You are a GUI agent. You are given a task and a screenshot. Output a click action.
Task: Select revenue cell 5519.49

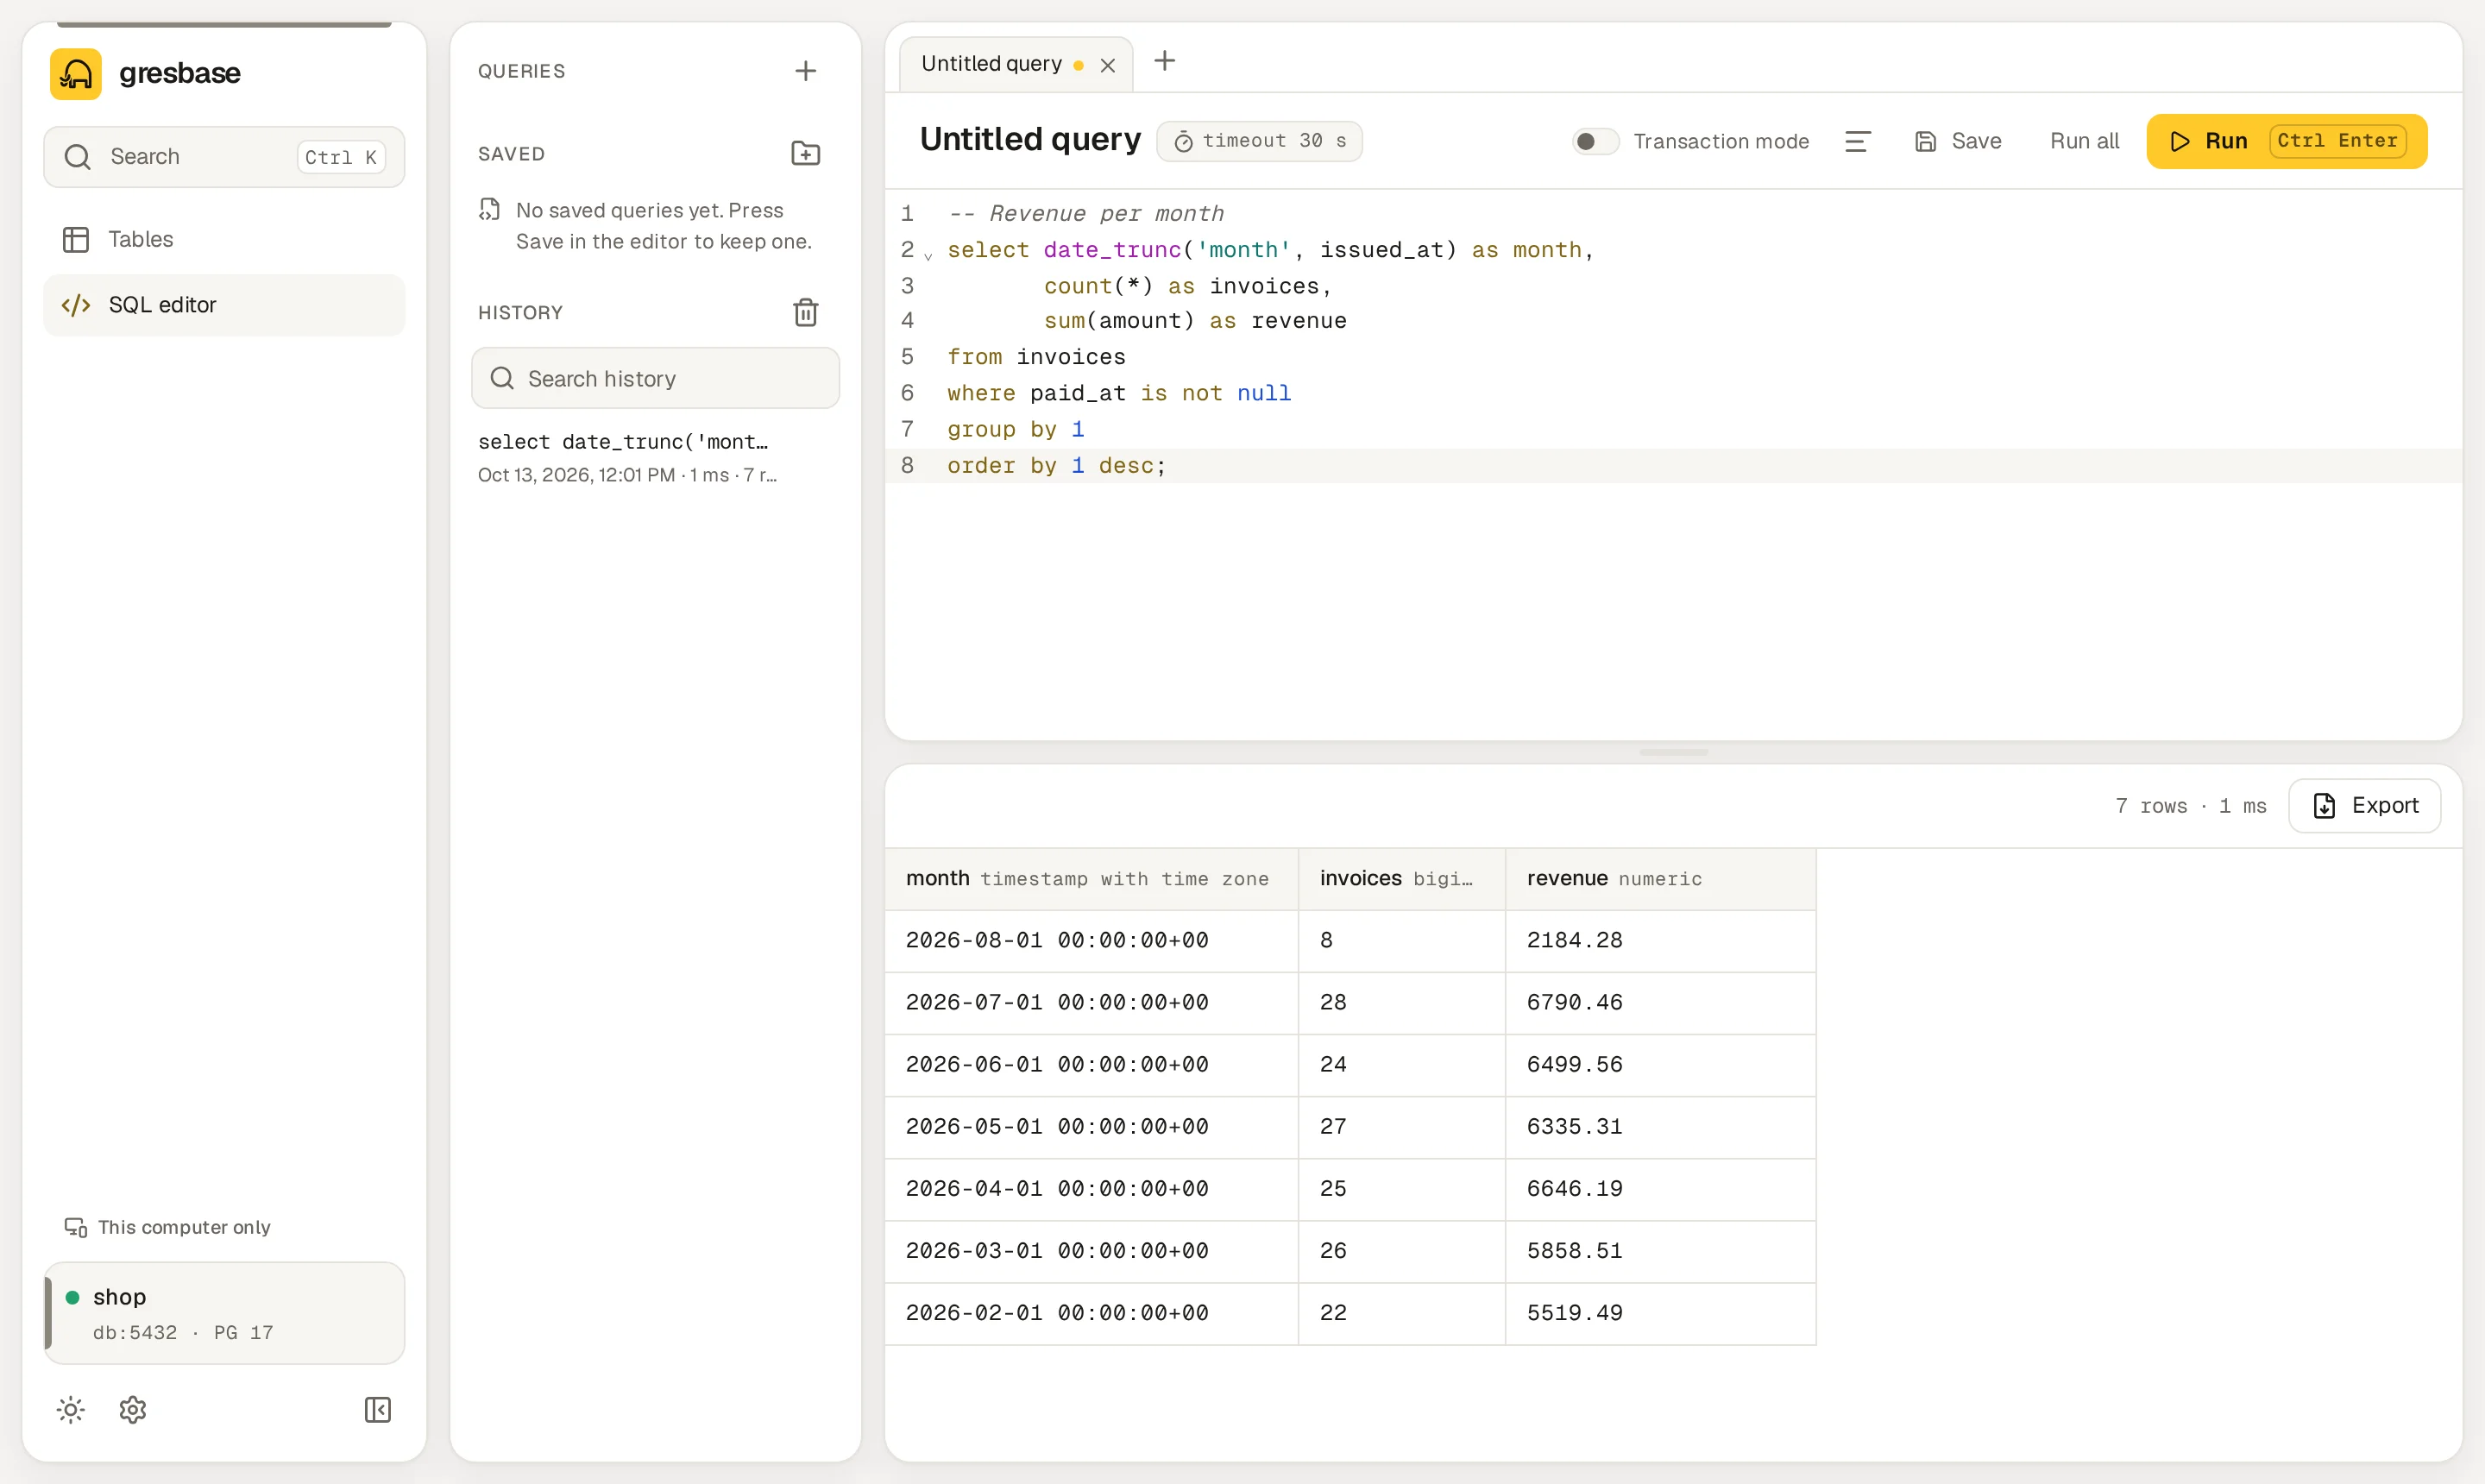click(1660, 1312)
